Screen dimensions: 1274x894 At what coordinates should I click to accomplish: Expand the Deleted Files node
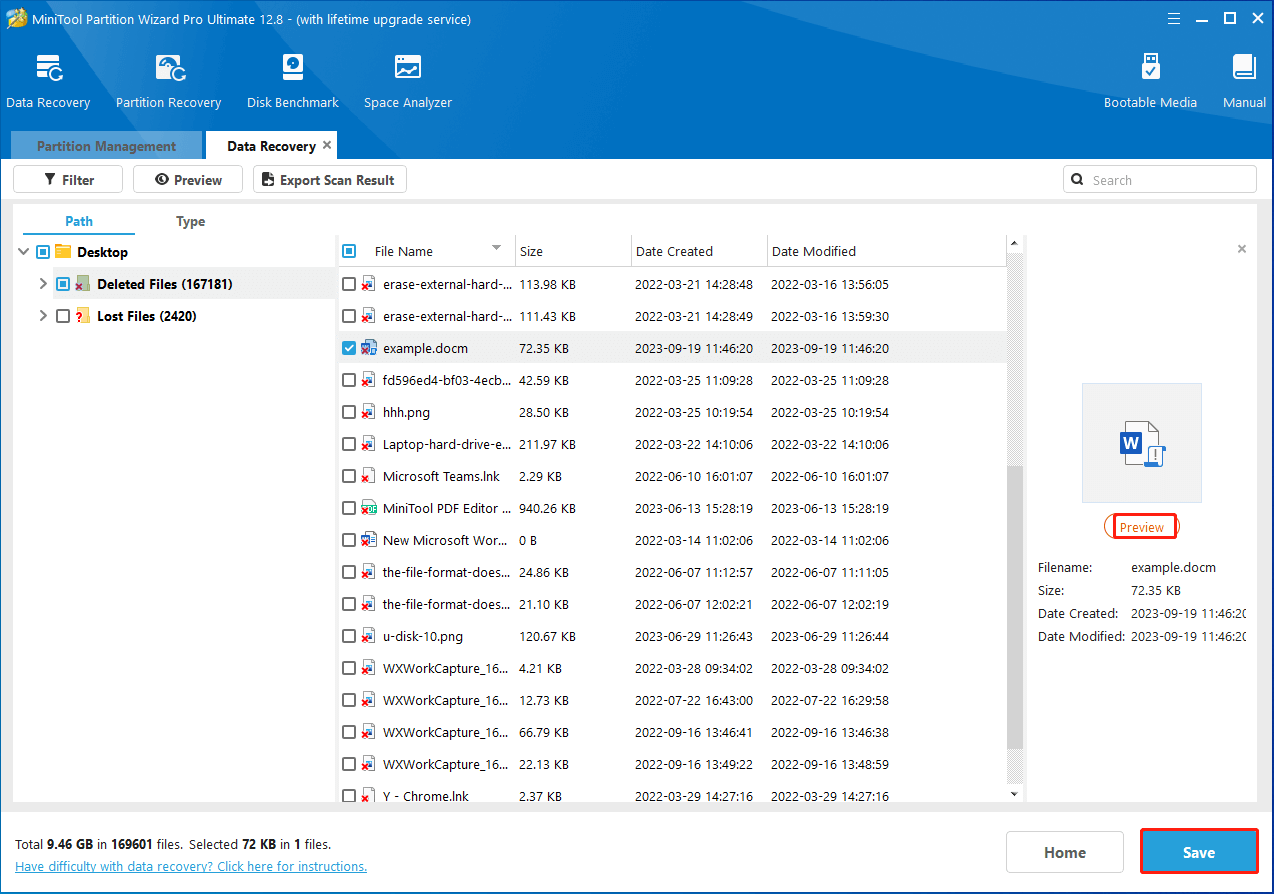tap(42, 284)
